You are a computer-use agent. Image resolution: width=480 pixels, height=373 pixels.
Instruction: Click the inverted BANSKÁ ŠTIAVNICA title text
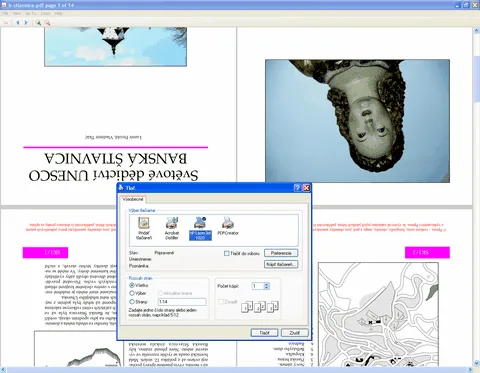point(115,158)
